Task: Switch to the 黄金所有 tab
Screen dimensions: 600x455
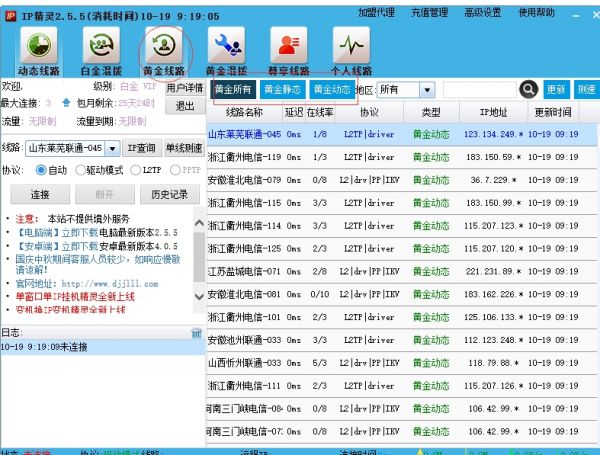Action: point(233,90)
